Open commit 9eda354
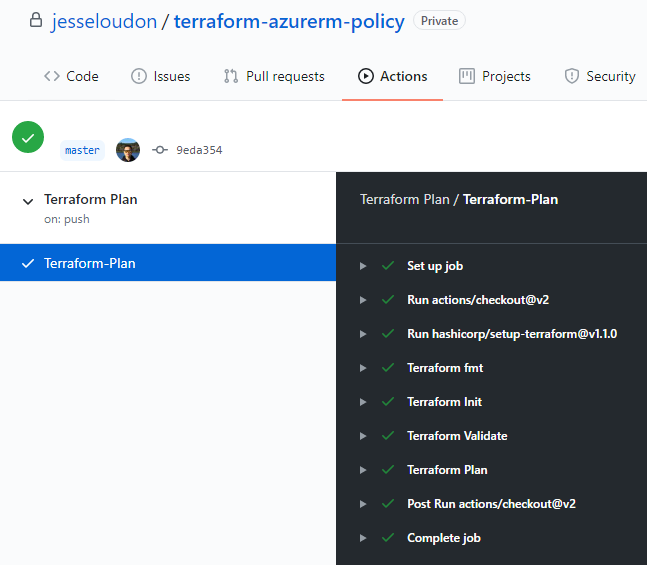The width and height of the screenshot is (647, 565). click(x=199, y=150)
